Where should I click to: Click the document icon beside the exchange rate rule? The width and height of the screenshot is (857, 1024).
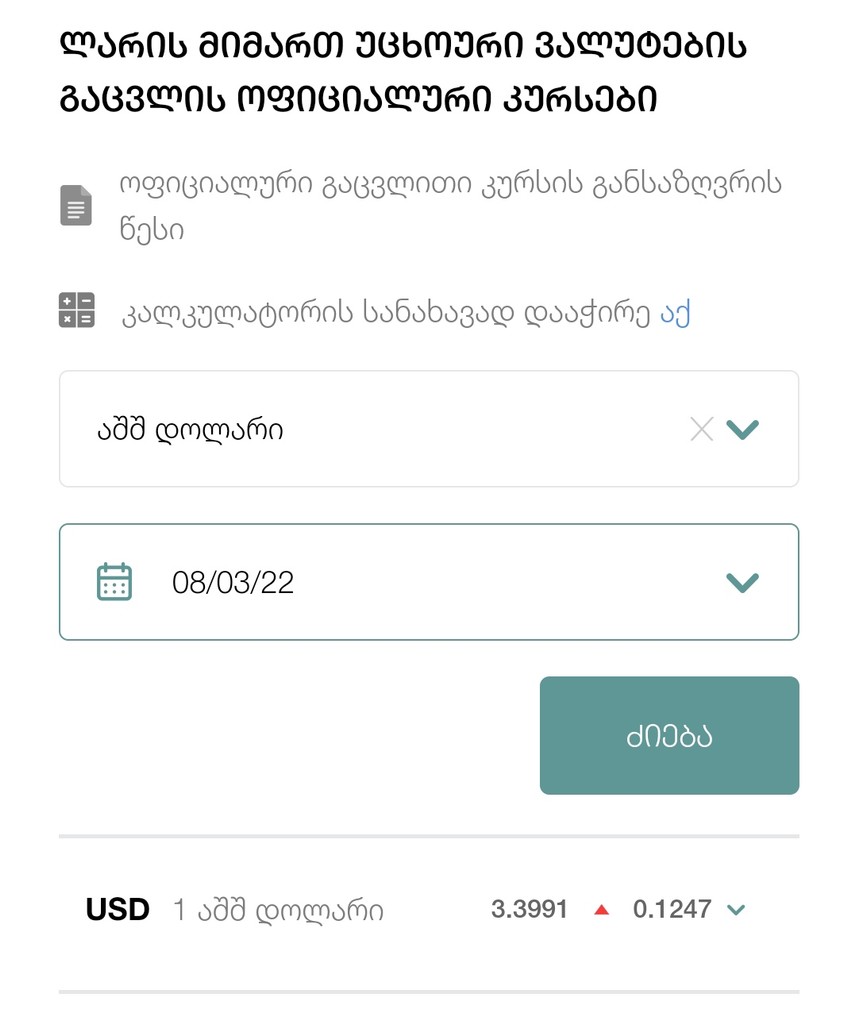(x=76, y=206)
